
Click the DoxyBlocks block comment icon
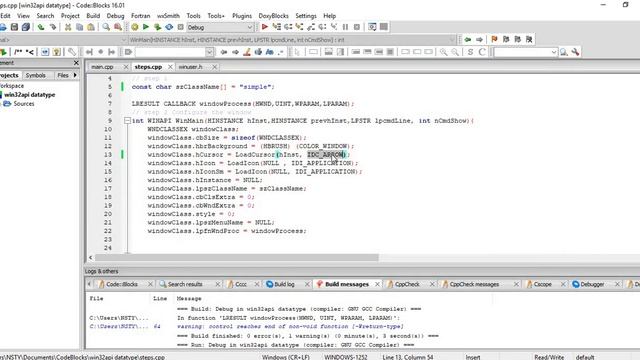point(18,52)
